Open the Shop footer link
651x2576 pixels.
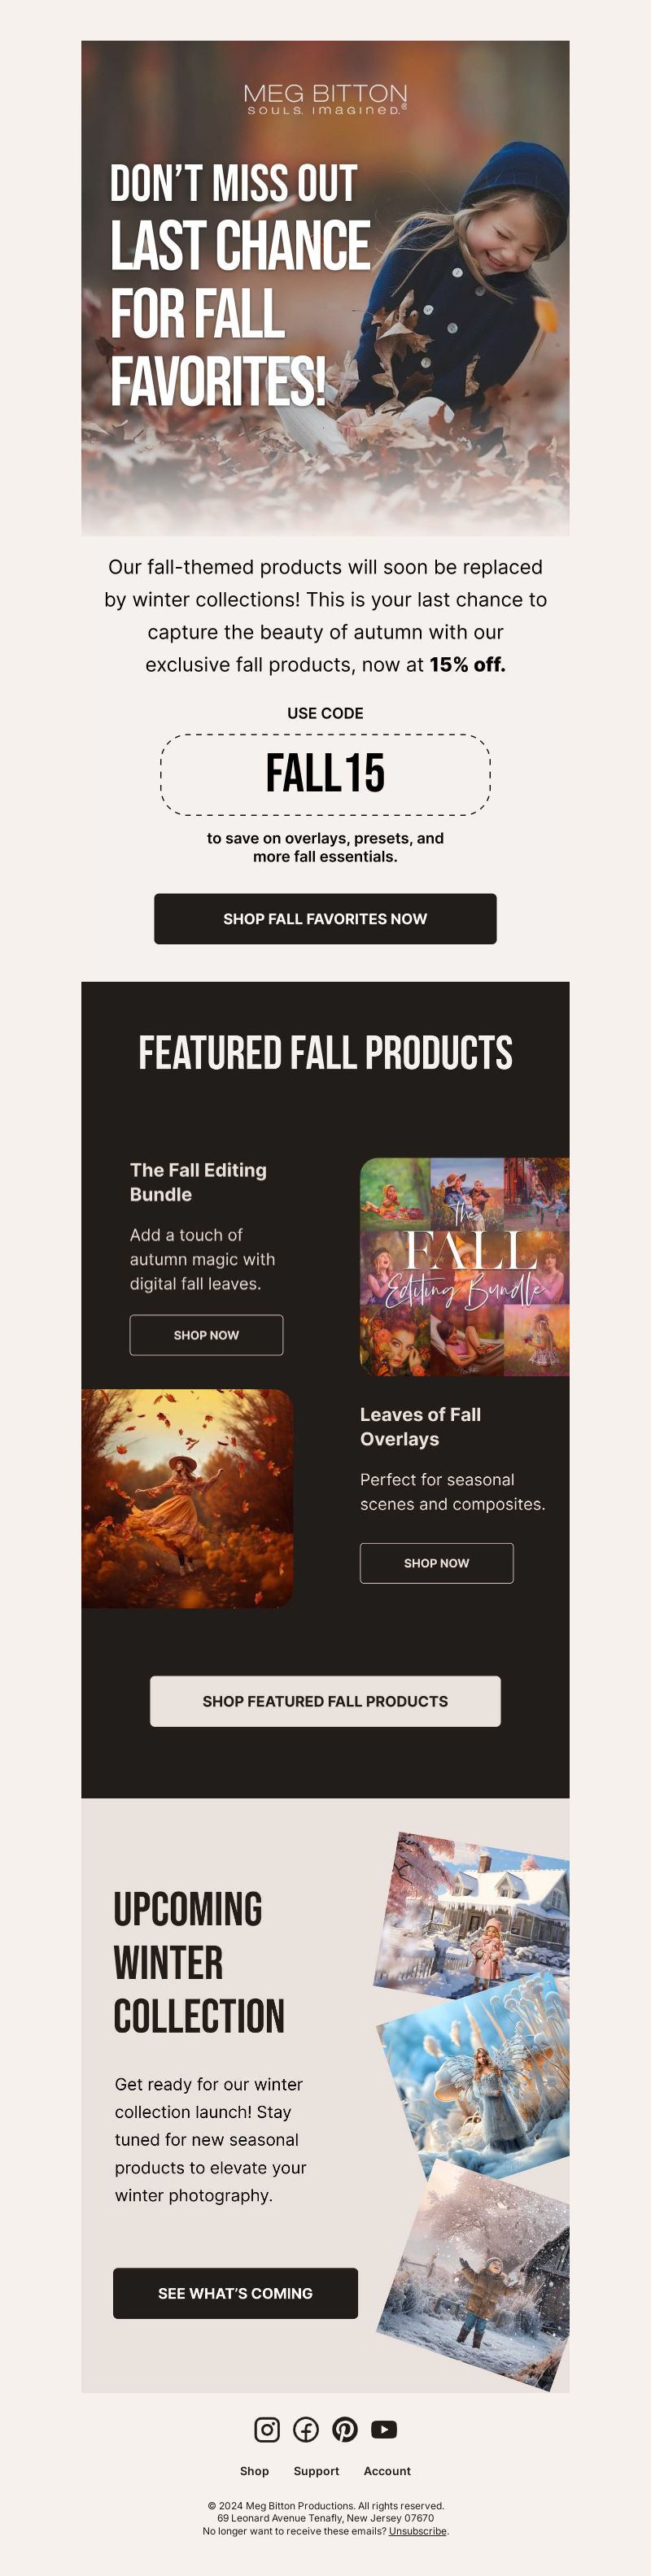pos(254,2471)
